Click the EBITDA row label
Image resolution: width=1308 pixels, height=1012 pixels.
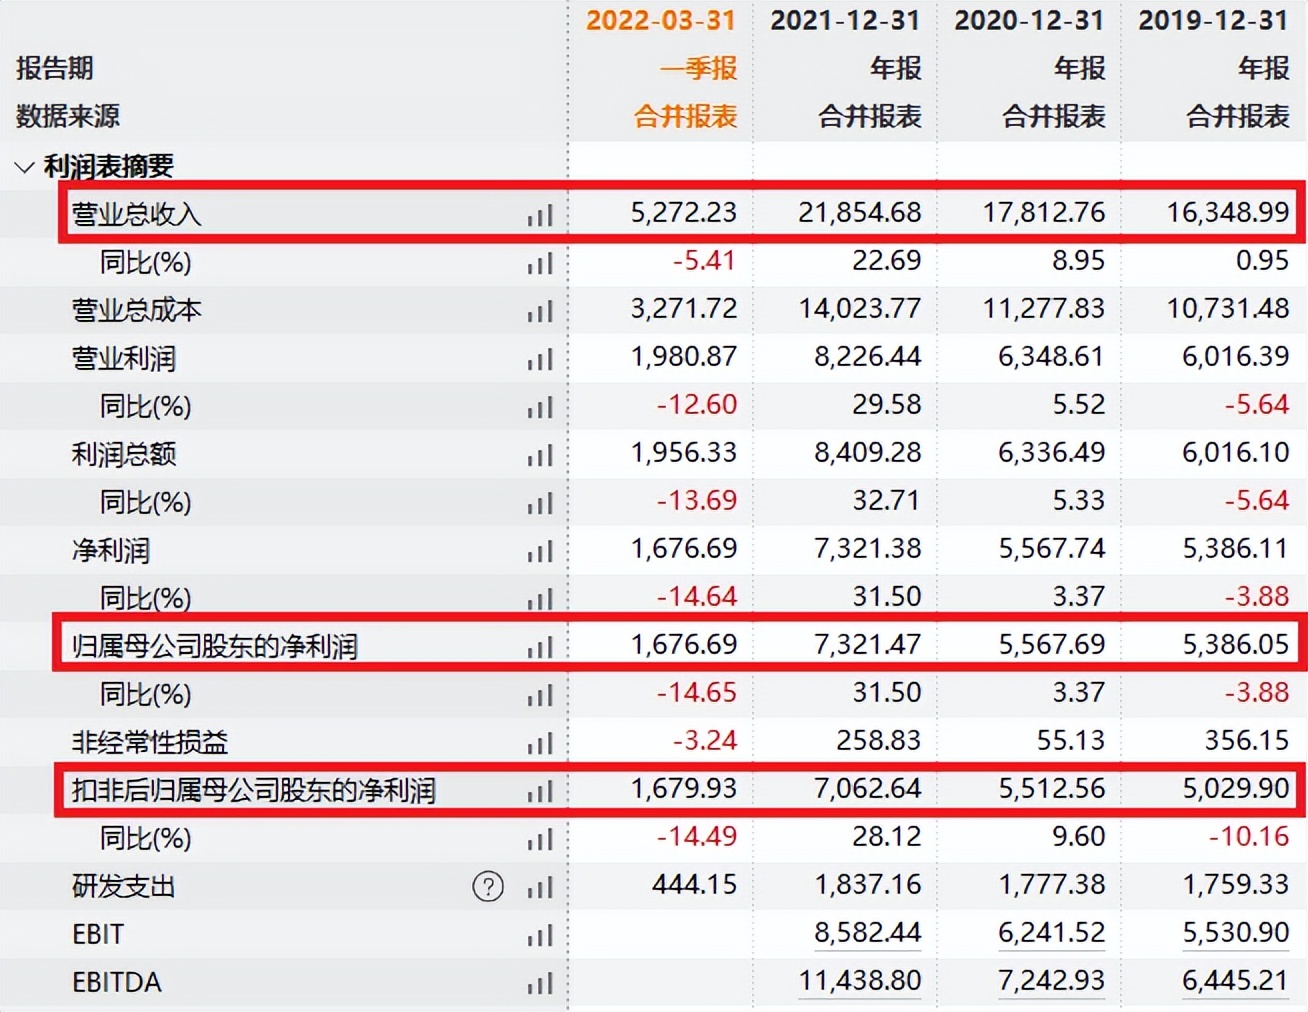coord(116,982)
